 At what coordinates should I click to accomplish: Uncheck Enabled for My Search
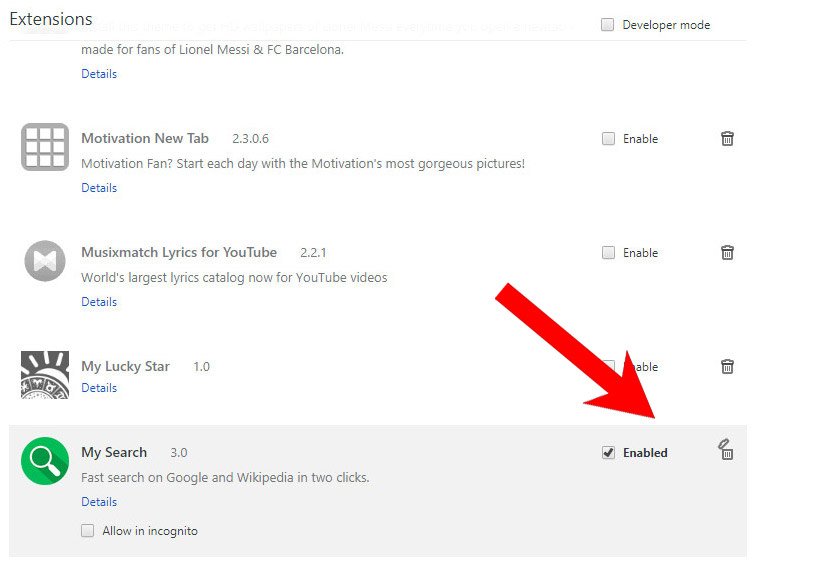tap(608, 453)
